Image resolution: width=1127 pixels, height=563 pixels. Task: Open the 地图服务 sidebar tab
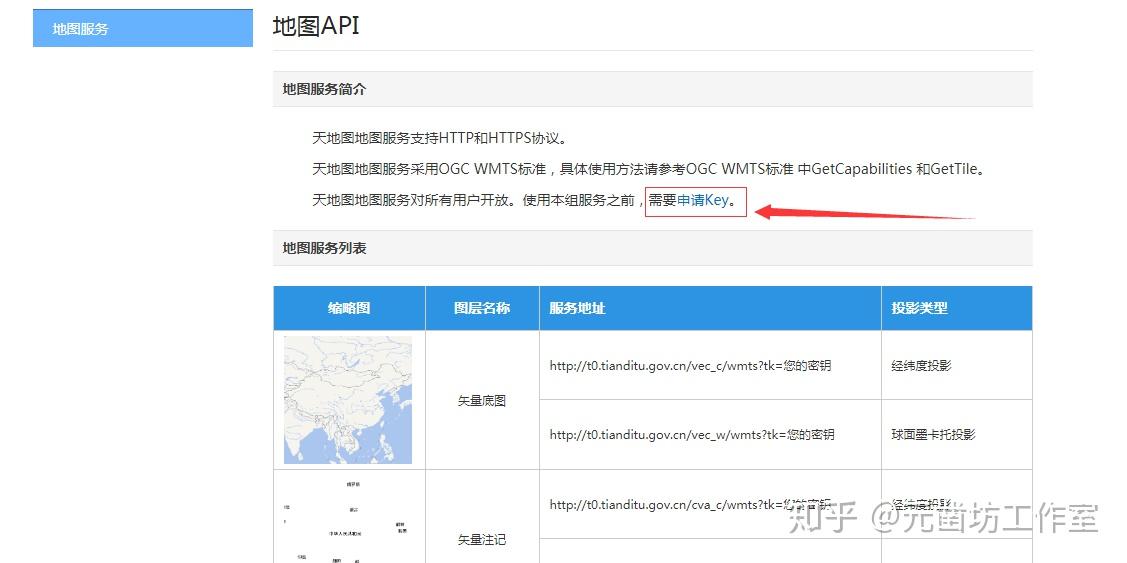[x=142, y=29]
